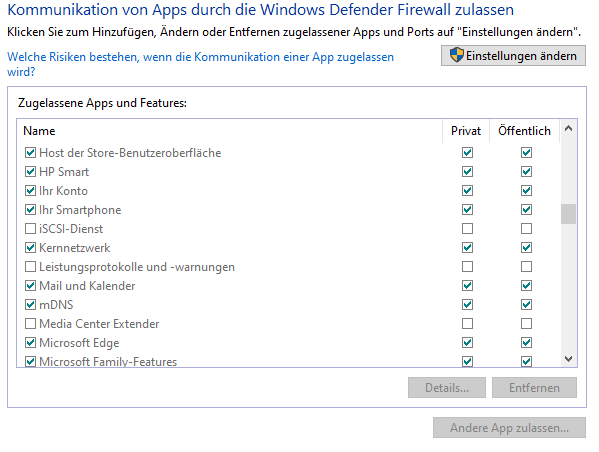The image size is (599, 452).
Task: Open the Details... button
Action: 447,388
